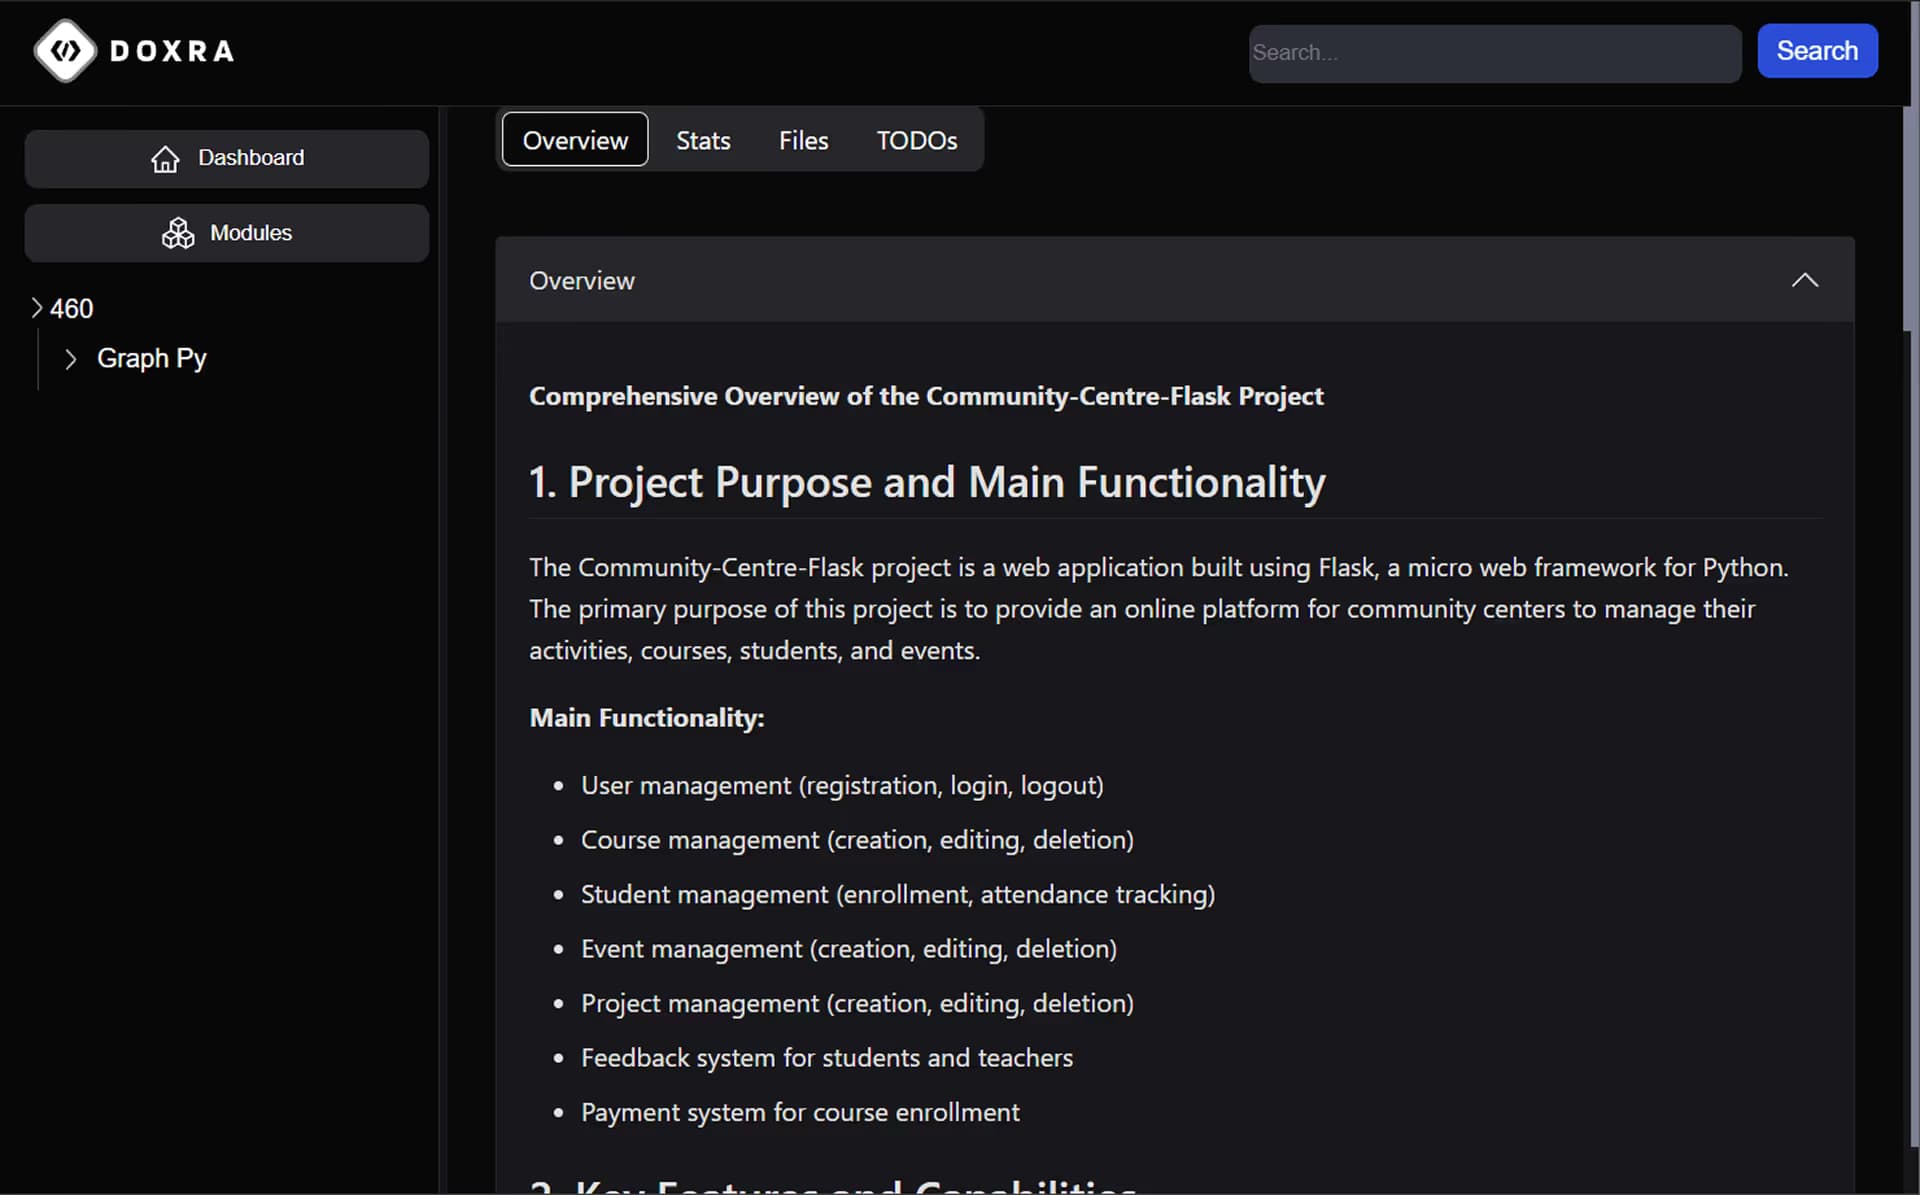
Task: Click the Project Purpose and Main Functionality heading
Action: pos(926,483)
